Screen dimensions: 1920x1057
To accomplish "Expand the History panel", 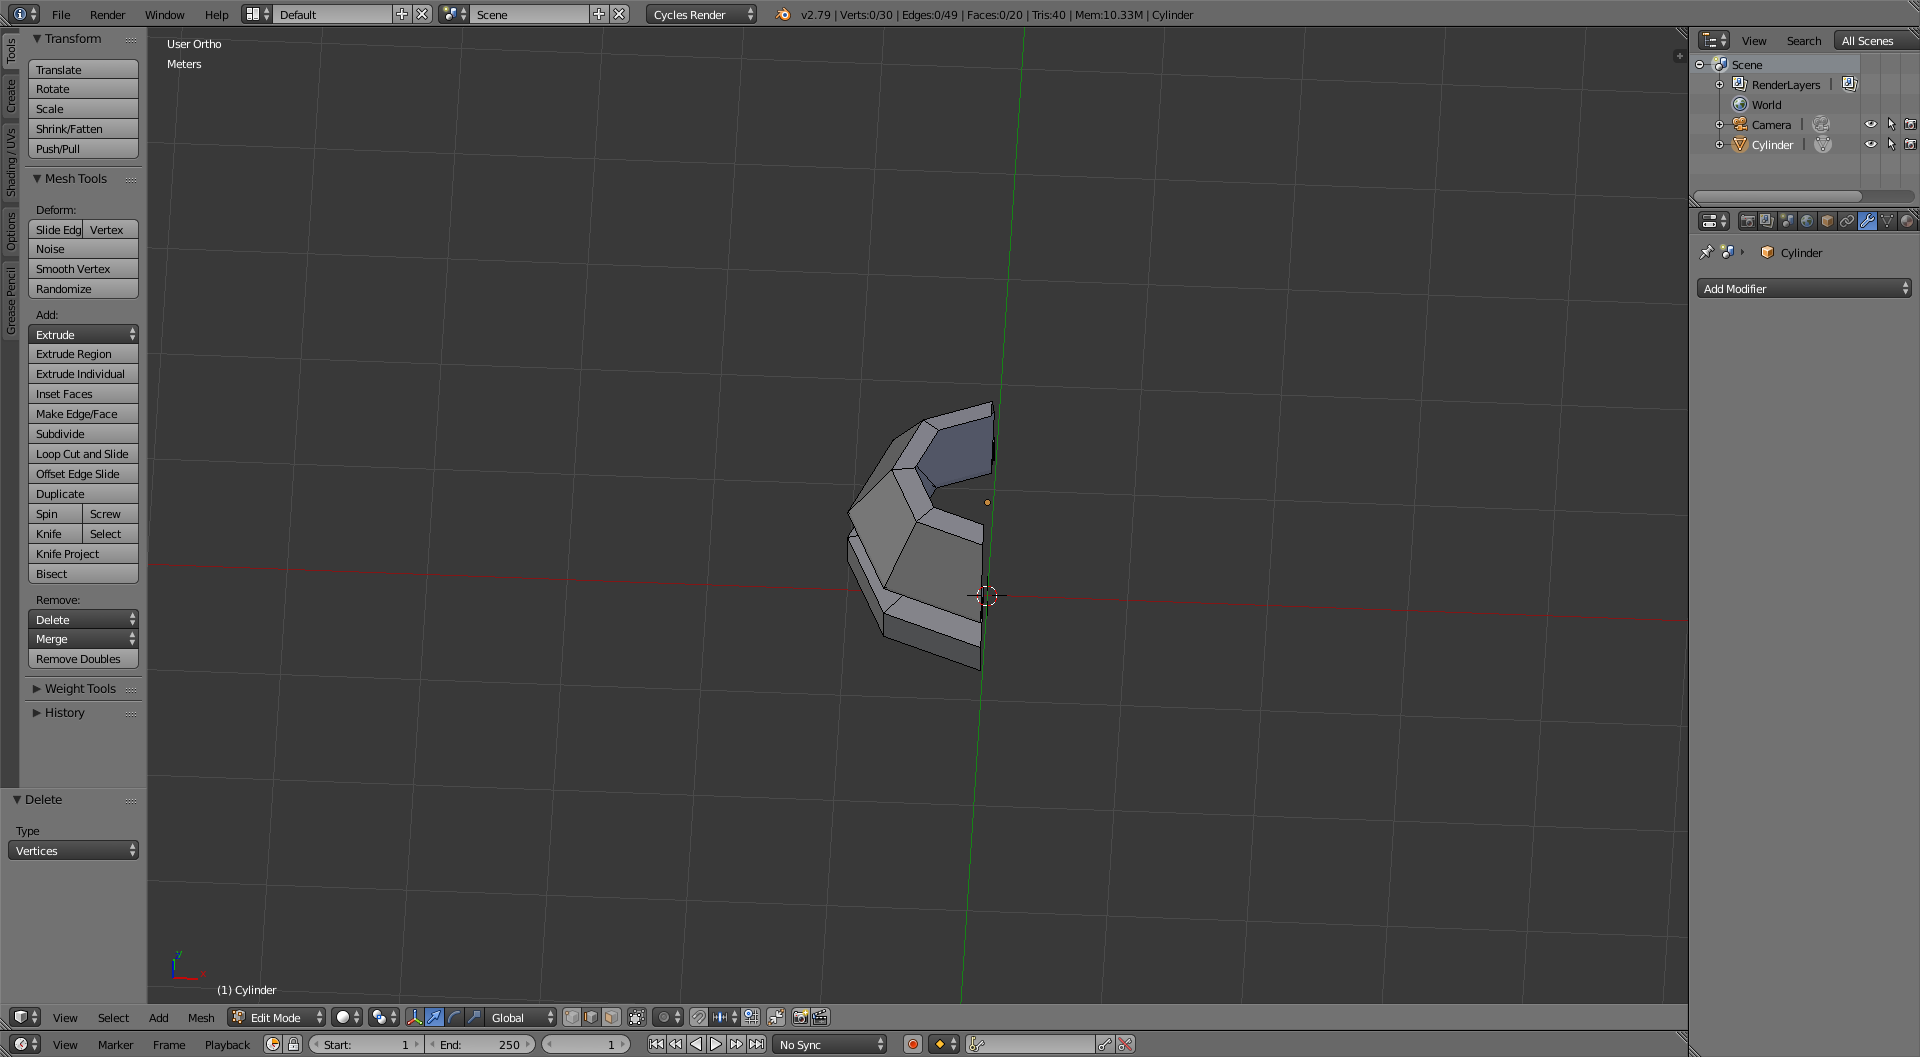I will click(x=58, y=713).
